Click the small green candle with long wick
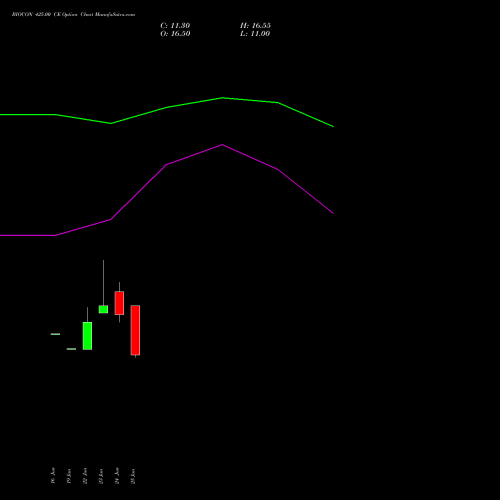The image size is (500, 500). 103,309
